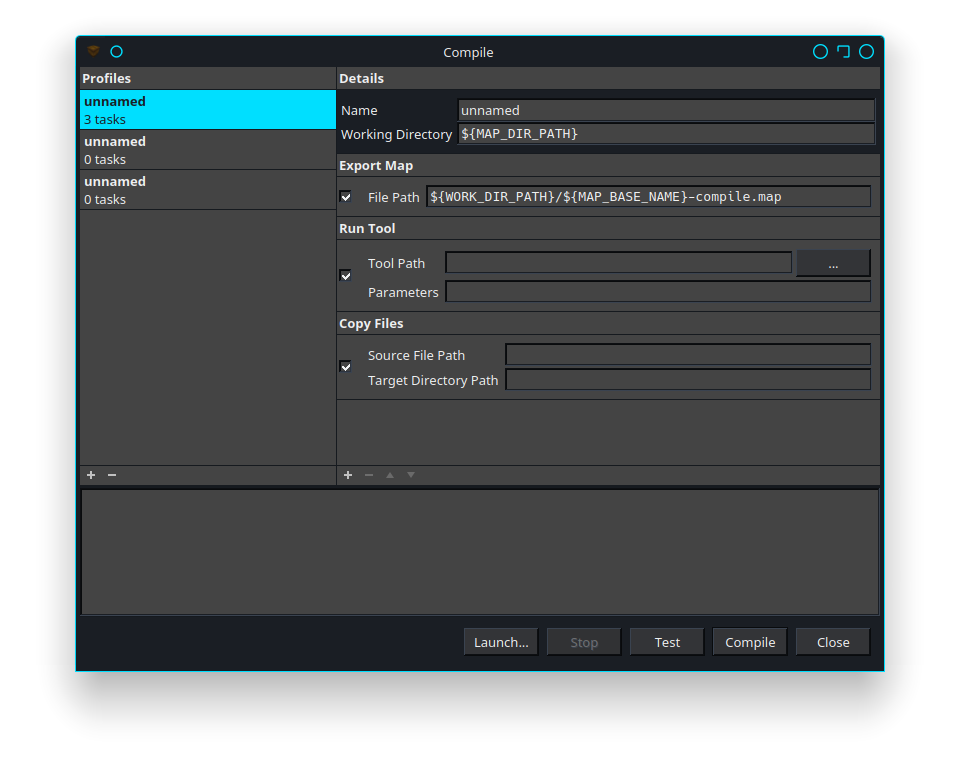Screen dimensions: 960x757
Task: Click the Working Directory field
Action: coord(665,133)
